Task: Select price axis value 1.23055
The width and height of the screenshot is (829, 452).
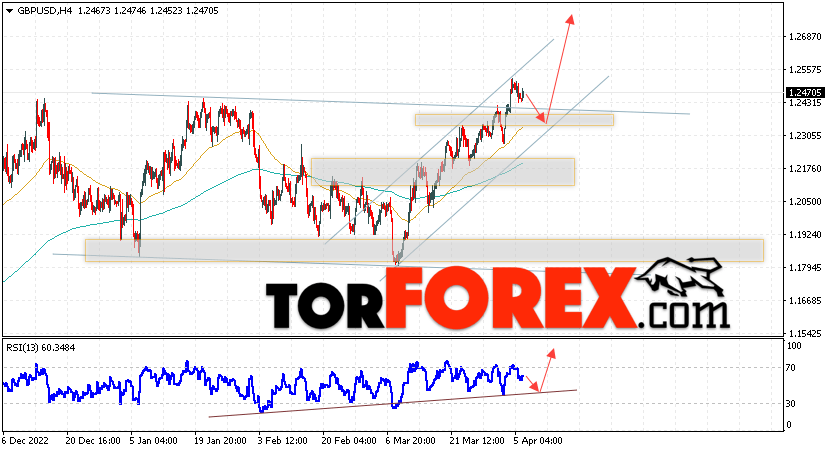Action: click(x=804, y=136)
